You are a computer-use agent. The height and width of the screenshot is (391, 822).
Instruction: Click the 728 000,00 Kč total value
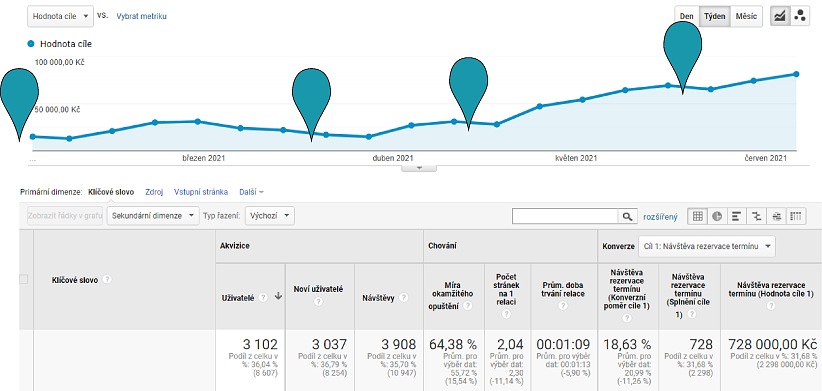click(x=773, y=344)
